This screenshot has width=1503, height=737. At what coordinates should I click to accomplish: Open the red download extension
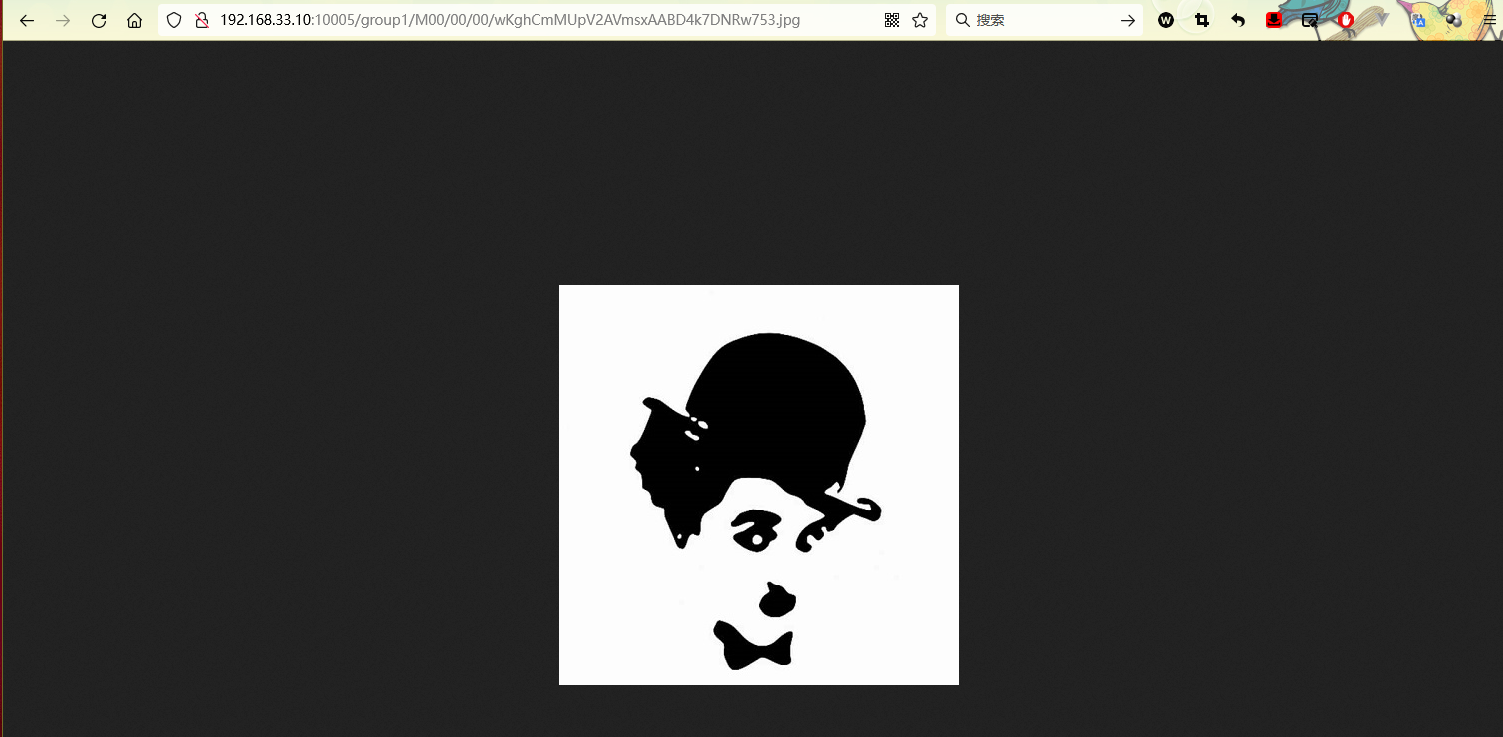1274,20
